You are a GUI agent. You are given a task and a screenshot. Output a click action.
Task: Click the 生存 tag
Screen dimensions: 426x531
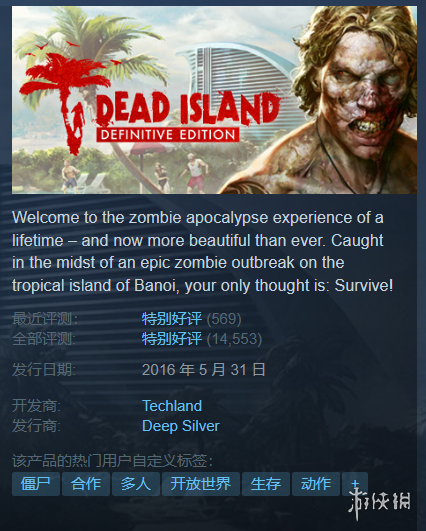coord(266,484)
